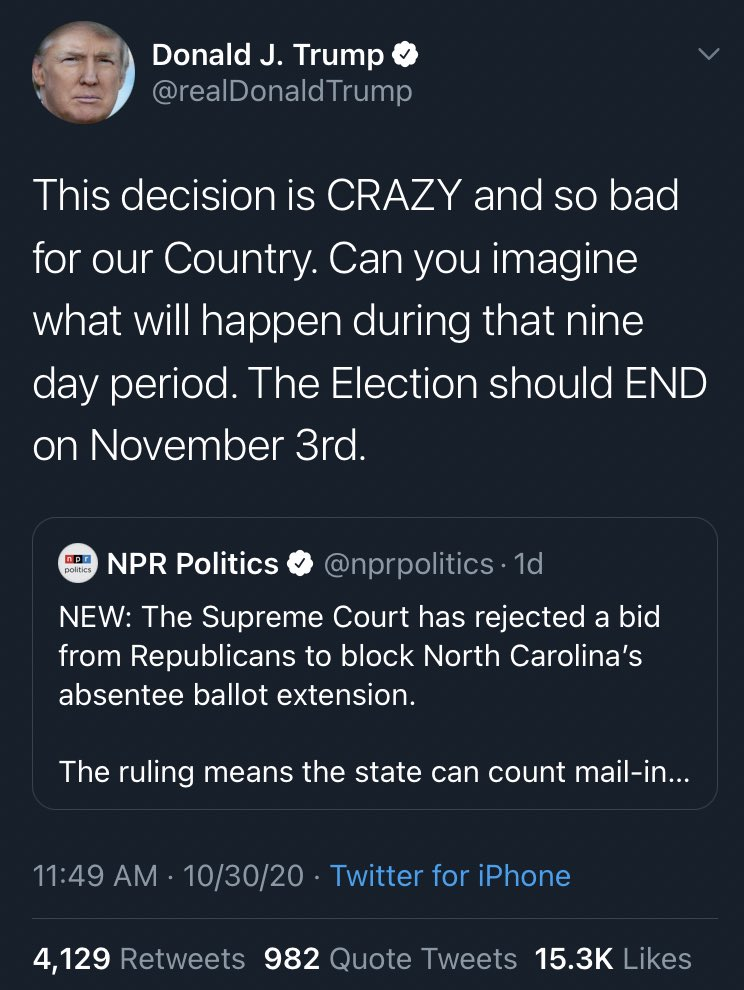Open the Twitter for iPhone source link

click(450, 876)
